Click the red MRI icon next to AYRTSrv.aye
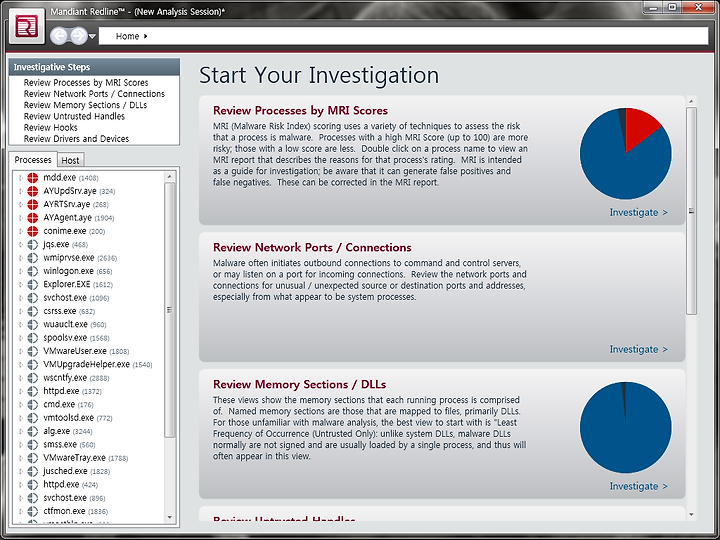Image resolution: width=720 pixels, height=540 pixels. pos(33,204)
